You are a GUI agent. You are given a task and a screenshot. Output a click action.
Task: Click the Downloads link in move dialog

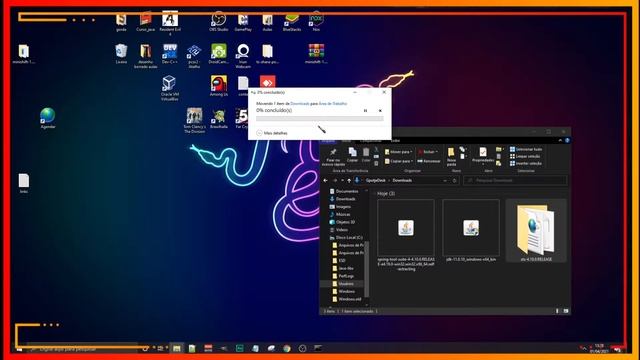click(300, 104)
